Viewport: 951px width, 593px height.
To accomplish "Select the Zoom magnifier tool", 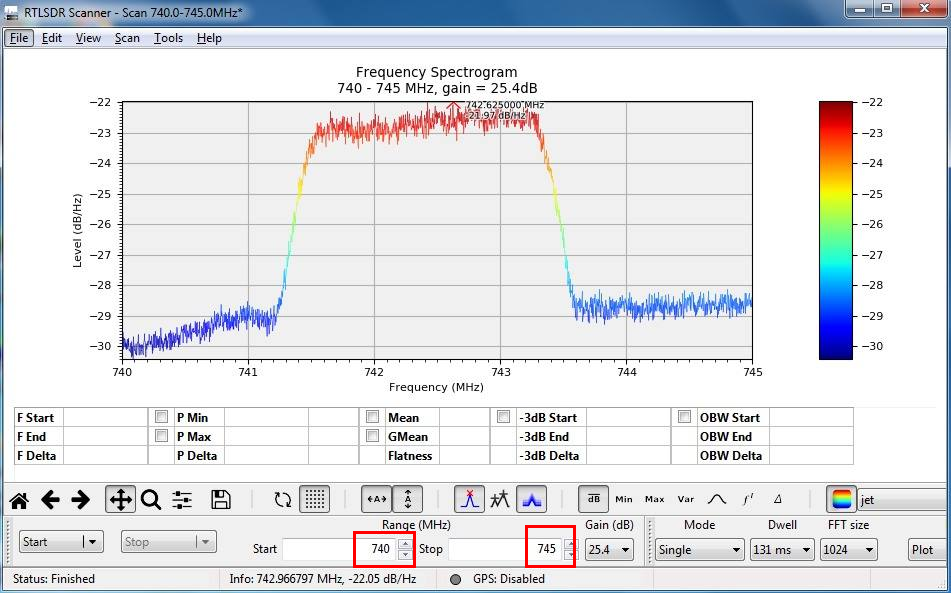I will (151, 500).
